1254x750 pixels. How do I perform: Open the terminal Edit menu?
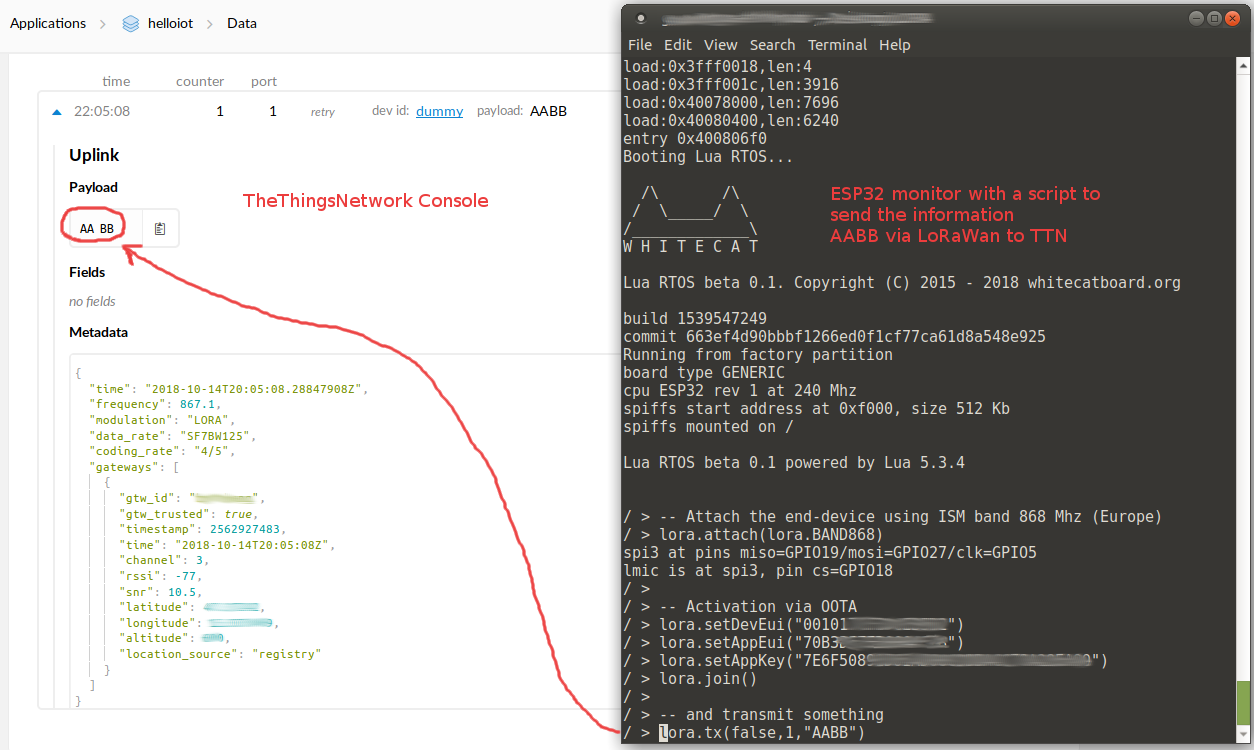tap(678, 45)
